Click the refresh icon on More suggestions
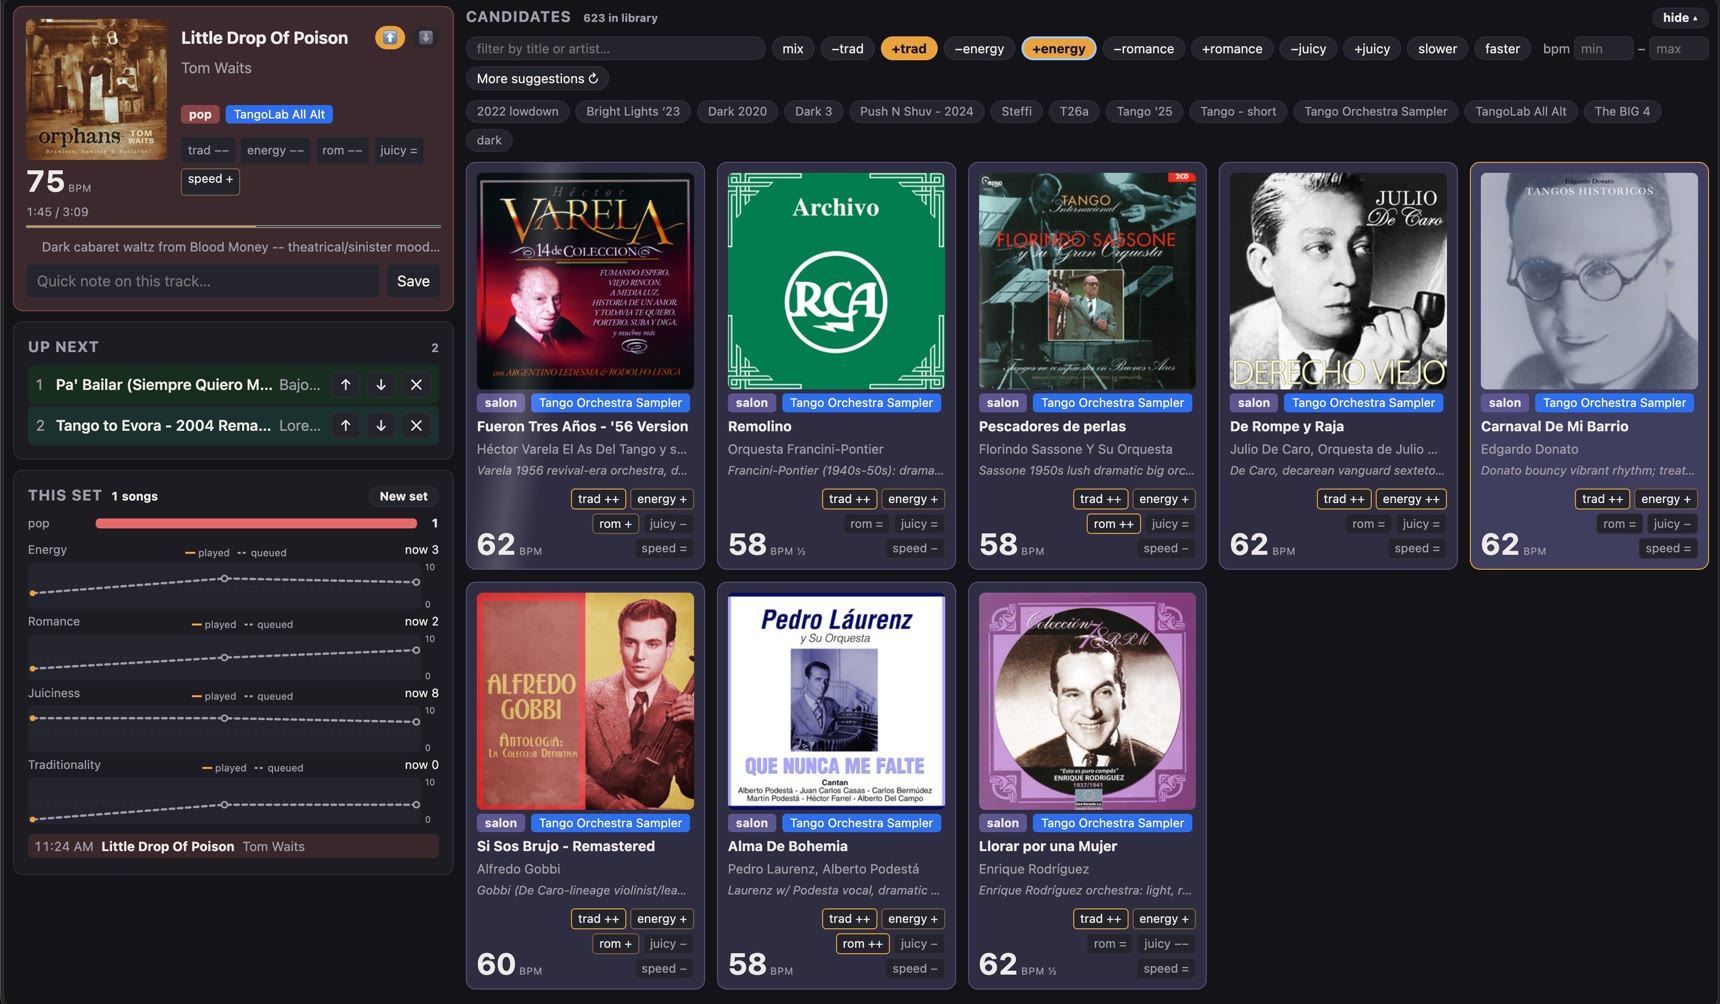 point(594,78)
